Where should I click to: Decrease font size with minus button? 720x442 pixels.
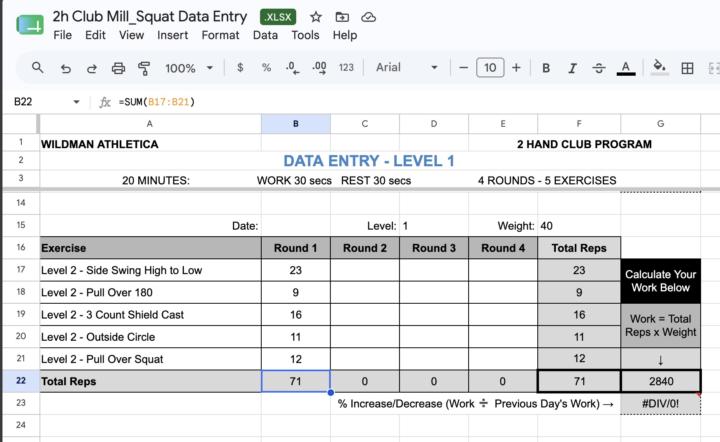point(464,68)
